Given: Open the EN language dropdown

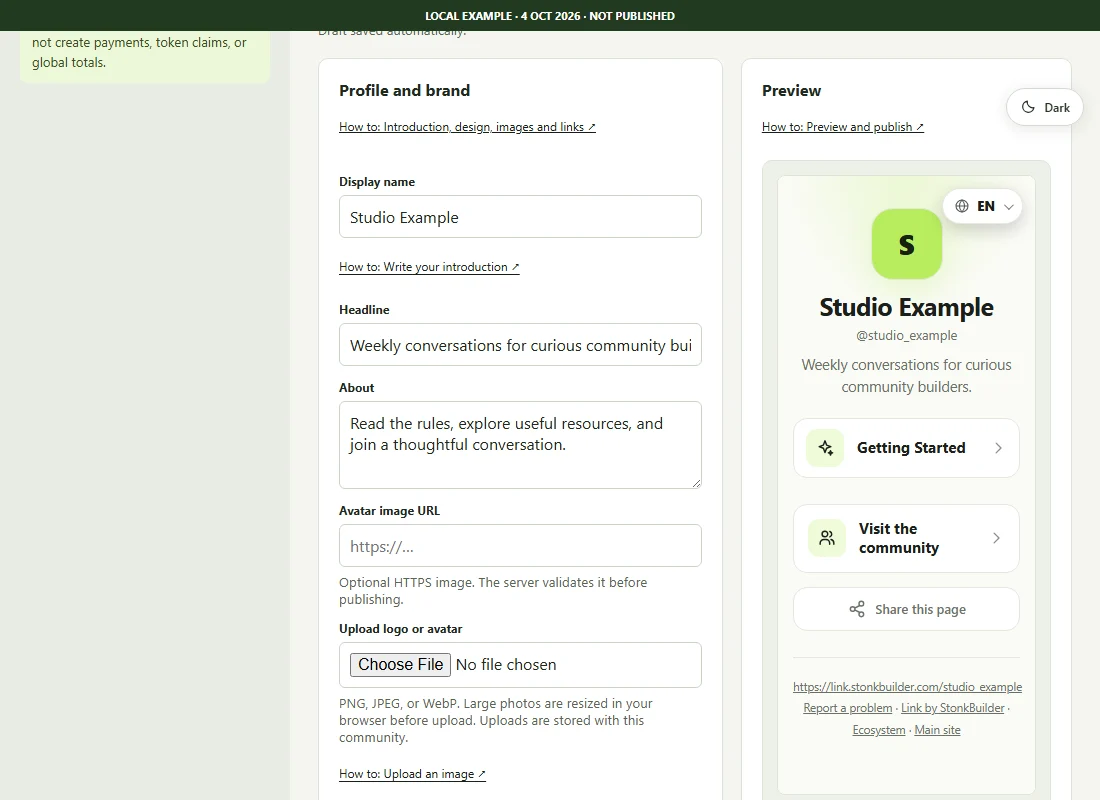Looking at the screenshot, I should (x=982, y=206).
